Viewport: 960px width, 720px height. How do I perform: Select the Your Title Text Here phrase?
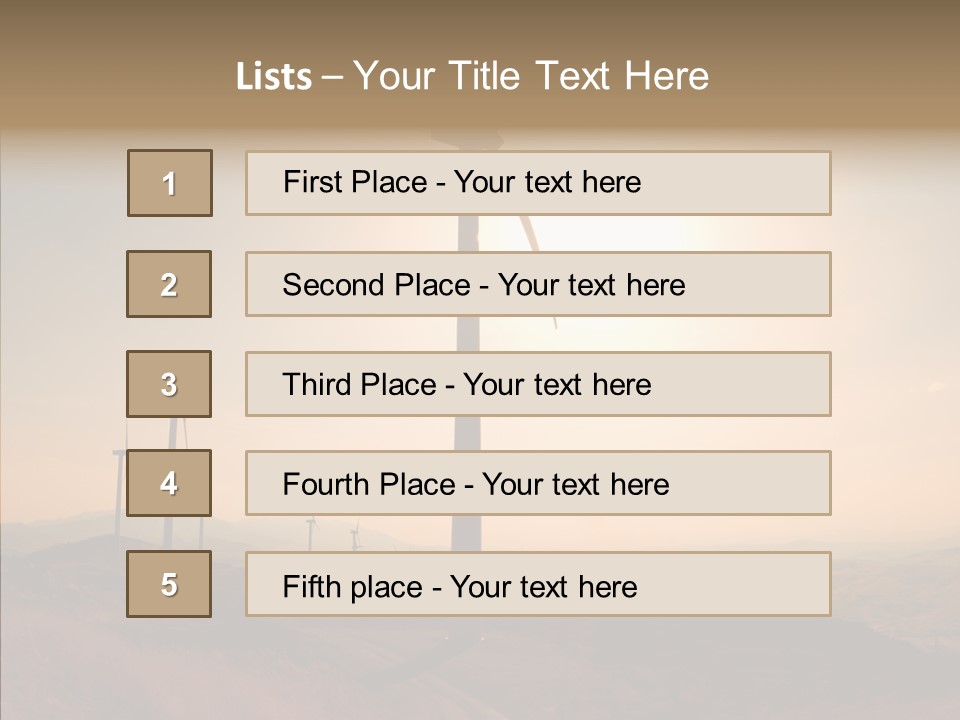point(531,76)
